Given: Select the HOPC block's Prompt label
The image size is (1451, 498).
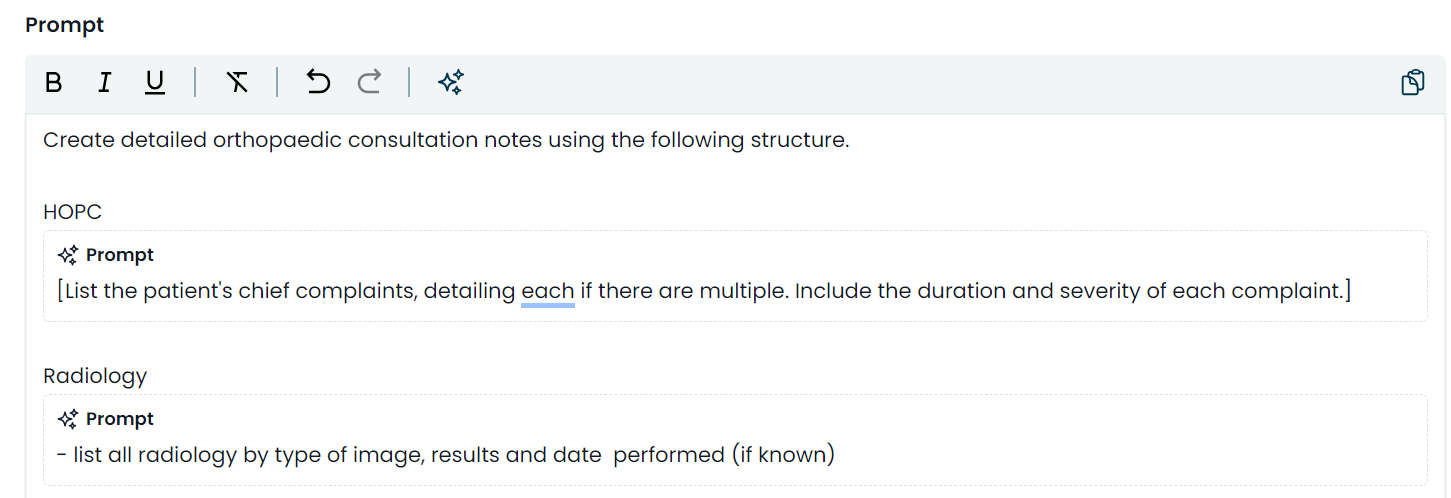Looking at the screenshot, I should click(120, 255).
